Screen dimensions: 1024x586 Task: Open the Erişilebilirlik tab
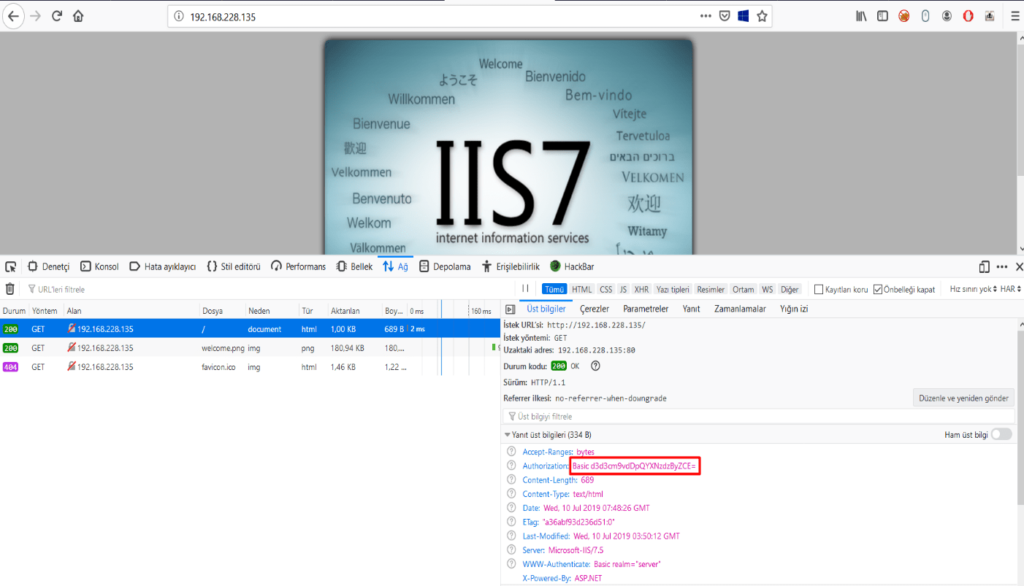point(511,267)
